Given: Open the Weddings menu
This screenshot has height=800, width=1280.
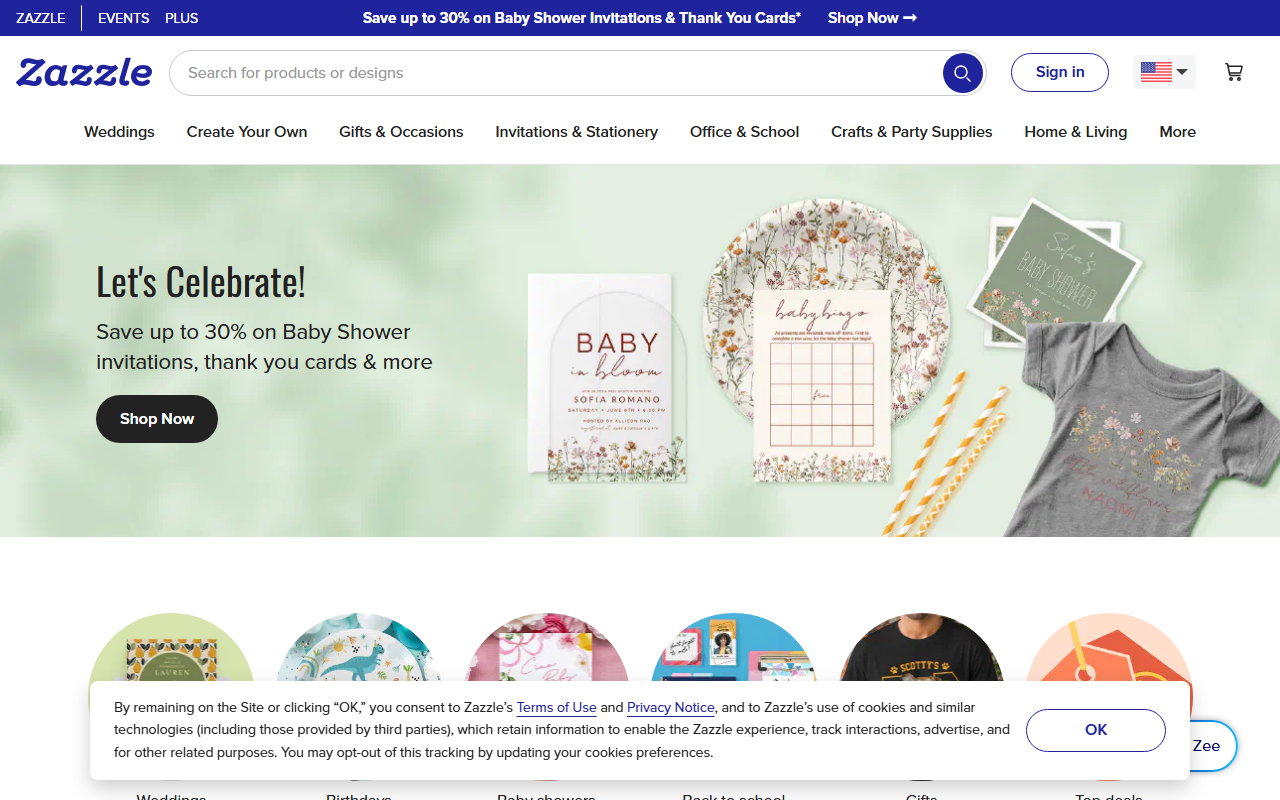Looking at the screenshot, I should [119, 132].
